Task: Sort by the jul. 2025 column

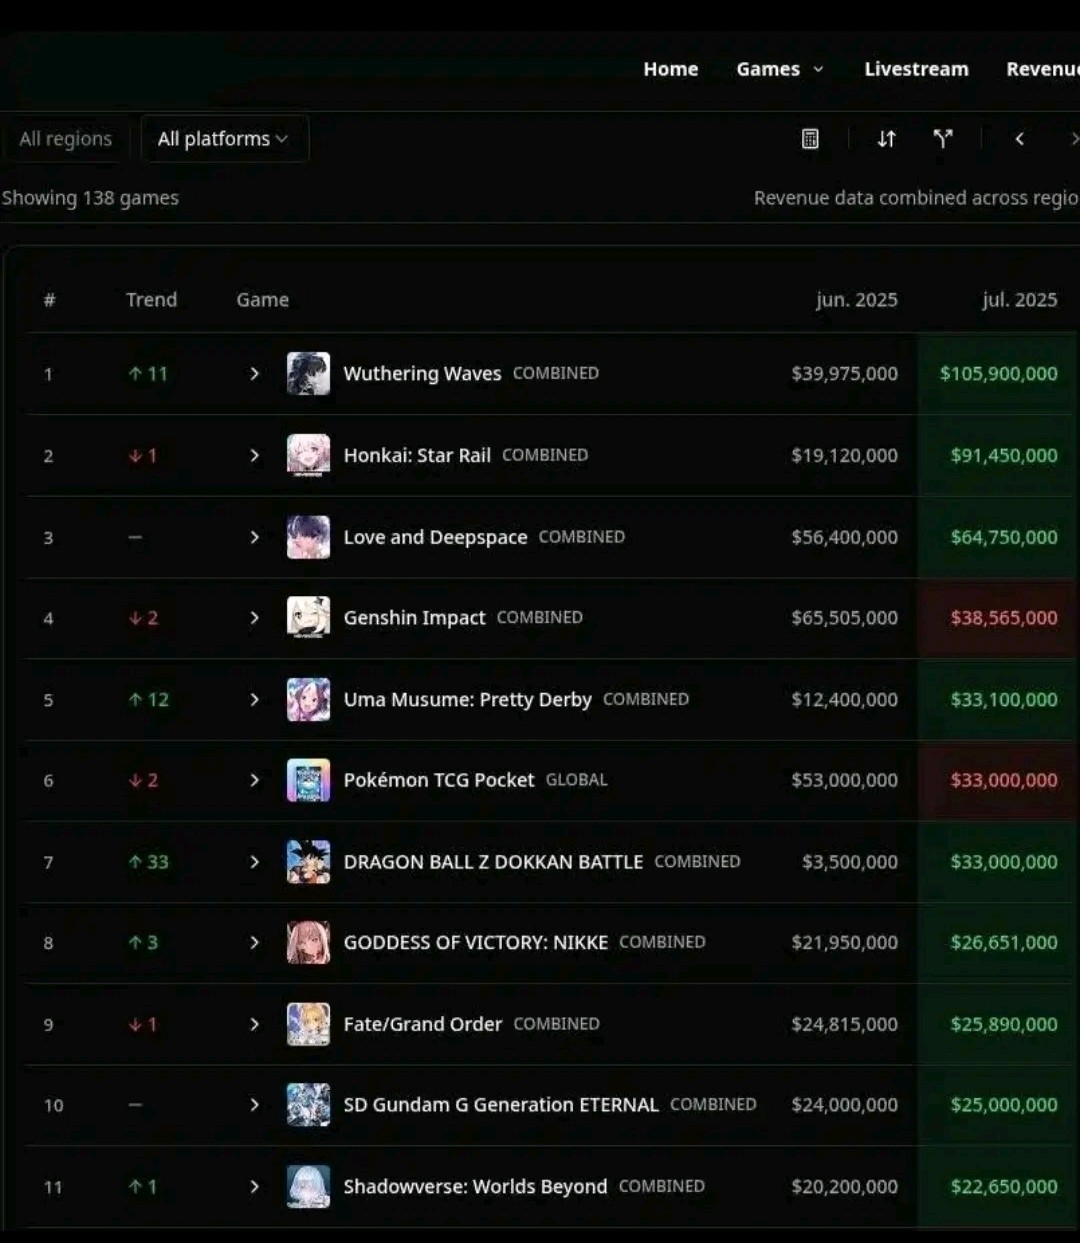Action: 1019,300
